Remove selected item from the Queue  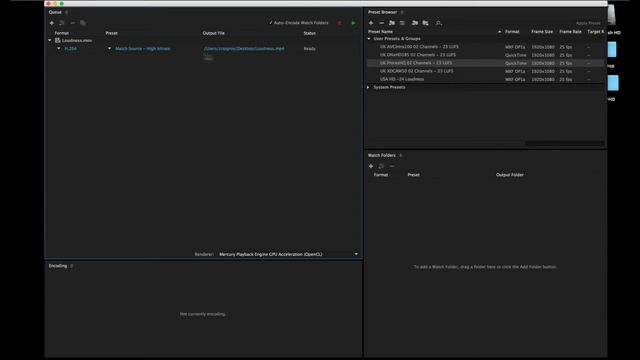(73, 23)
